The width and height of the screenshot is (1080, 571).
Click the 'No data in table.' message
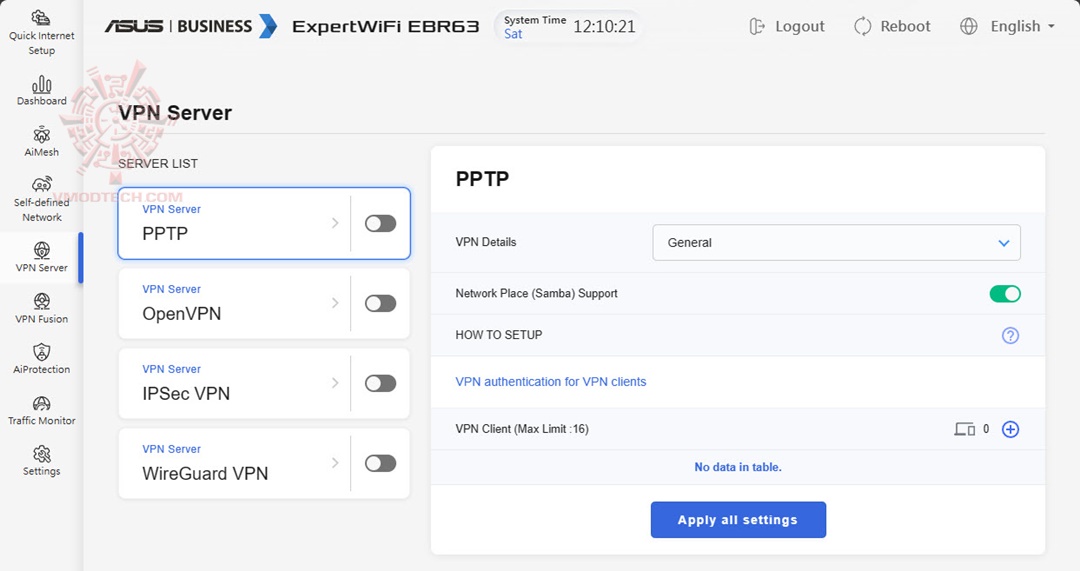[738, 467]
